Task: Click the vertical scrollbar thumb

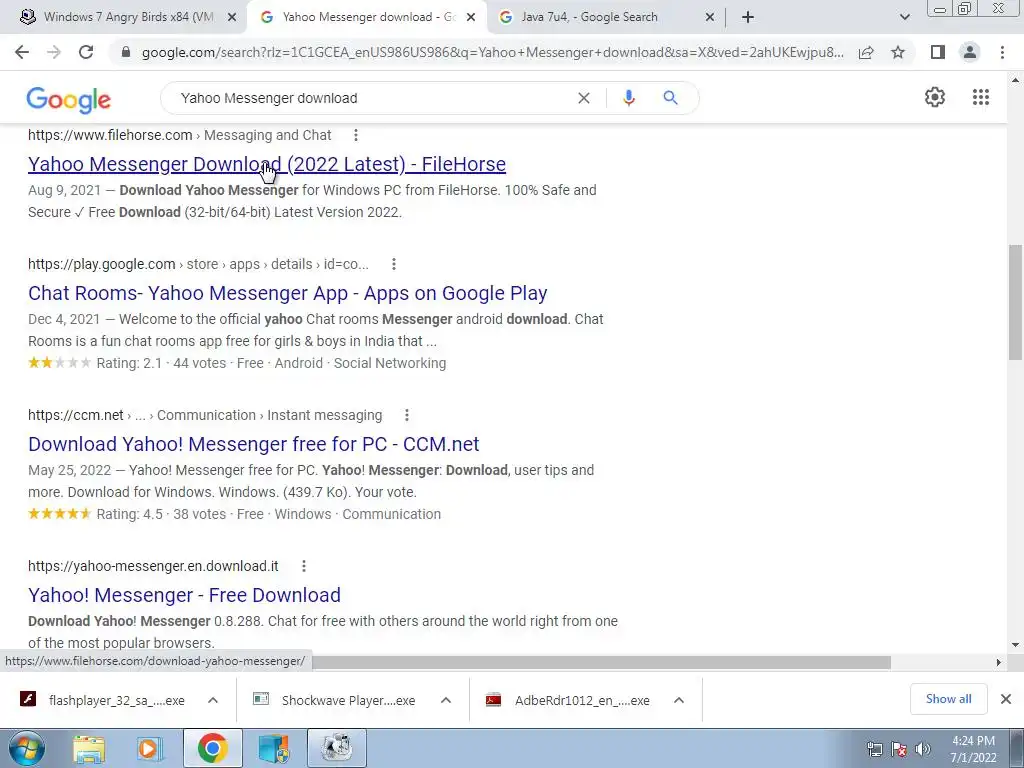Action: click(x=1015, y=302)
